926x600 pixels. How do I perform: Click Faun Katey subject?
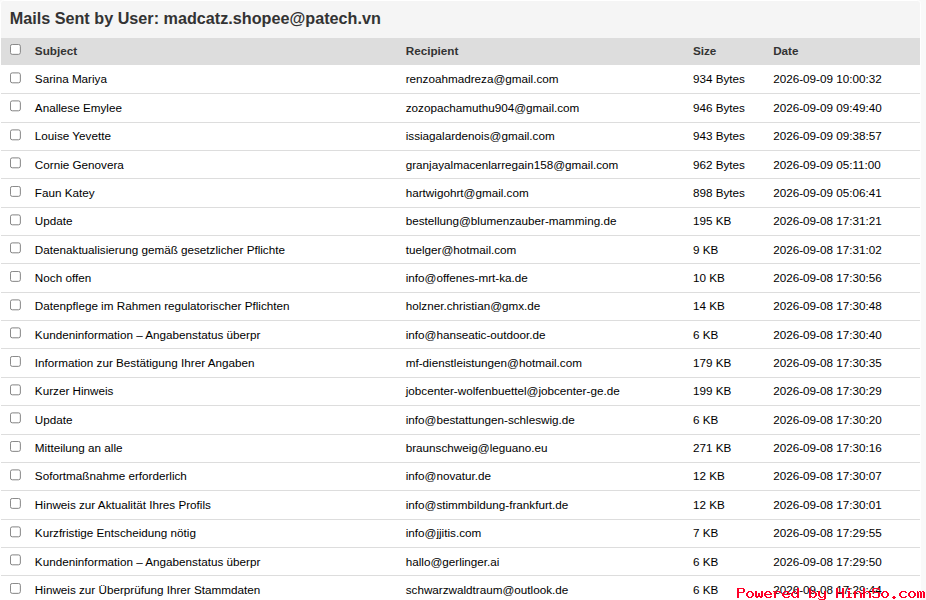pos(64,193)
